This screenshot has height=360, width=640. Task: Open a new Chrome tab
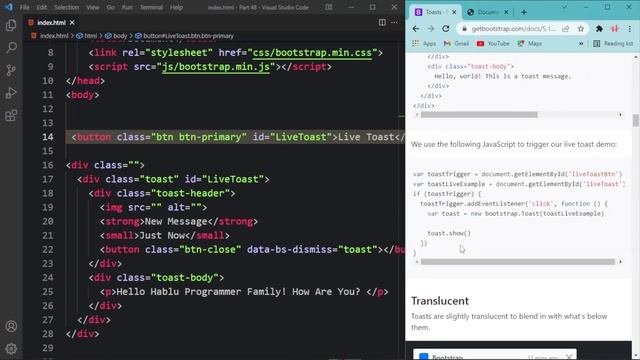pyautogui.click(x=524, y=12)
